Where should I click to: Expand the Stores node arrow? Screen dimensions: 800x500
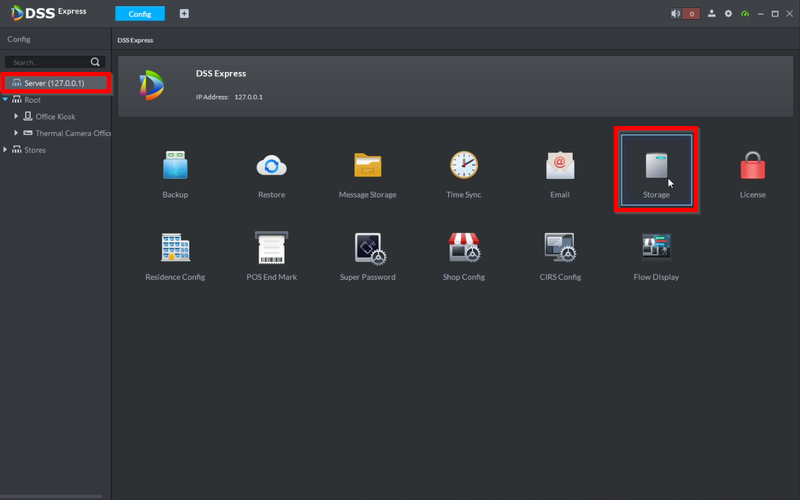pos(5,149)
